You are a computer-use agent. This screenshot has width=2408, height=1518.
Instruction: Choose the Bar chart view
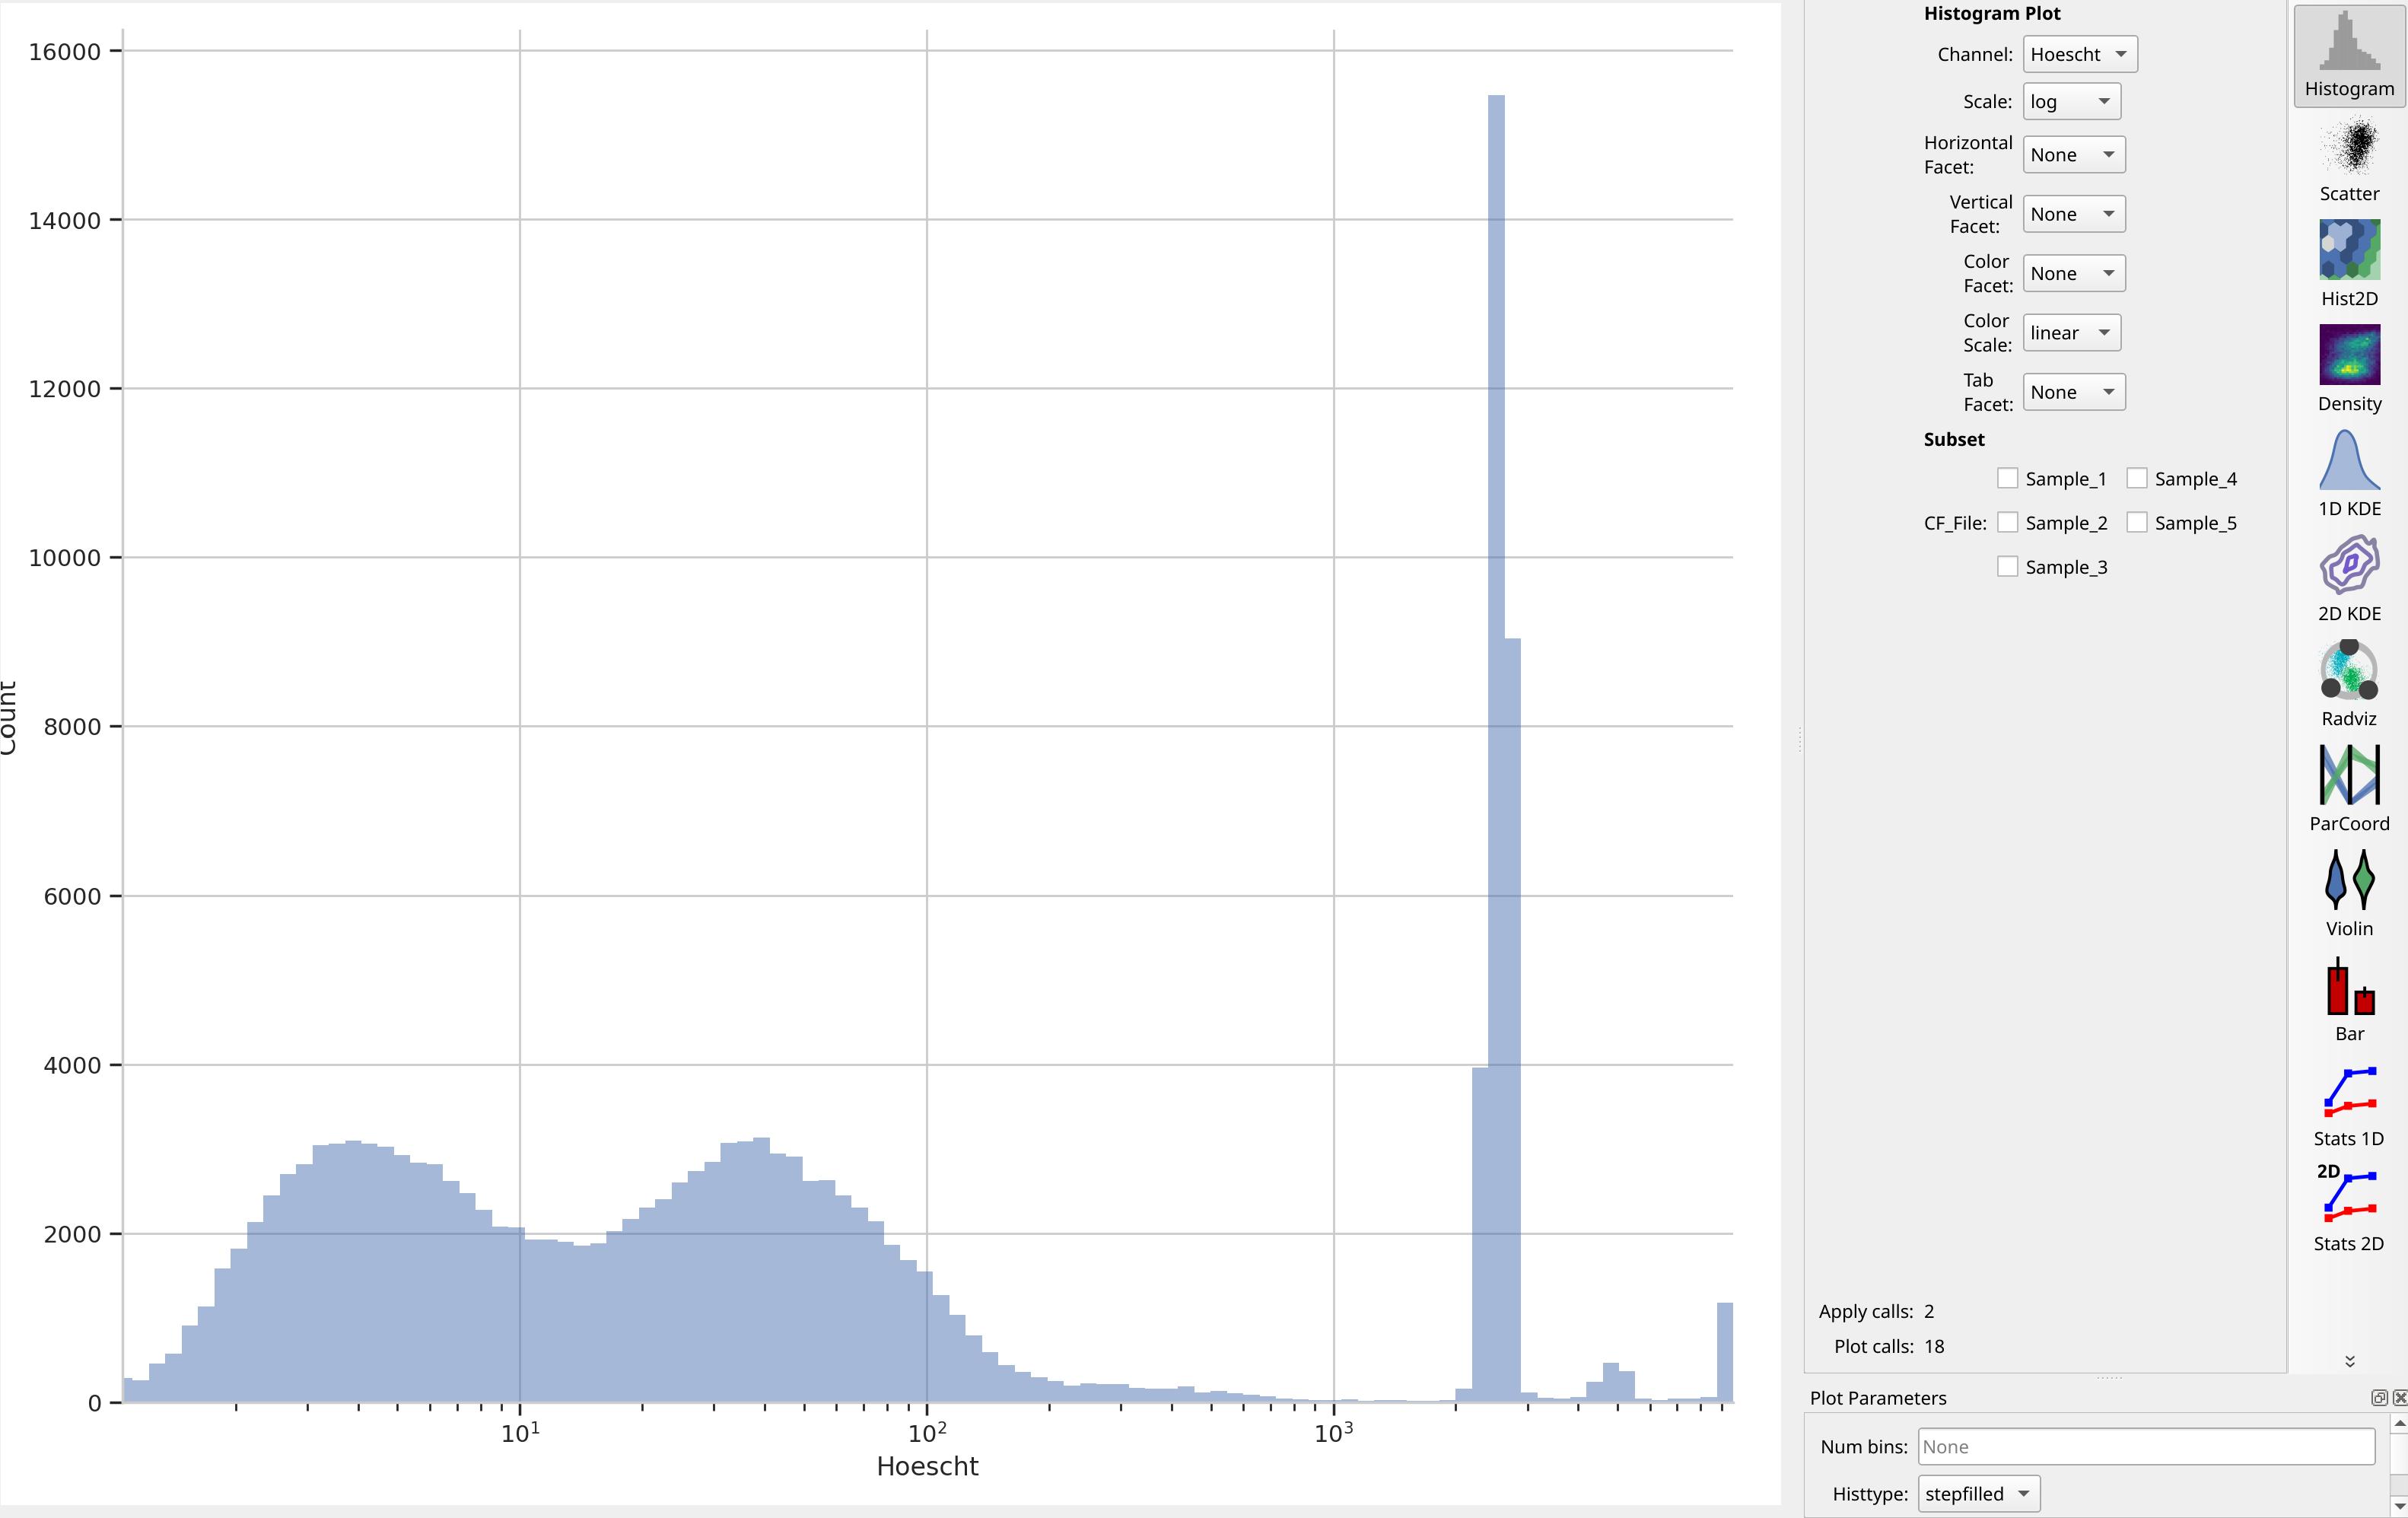[x=2349, y=1000]
